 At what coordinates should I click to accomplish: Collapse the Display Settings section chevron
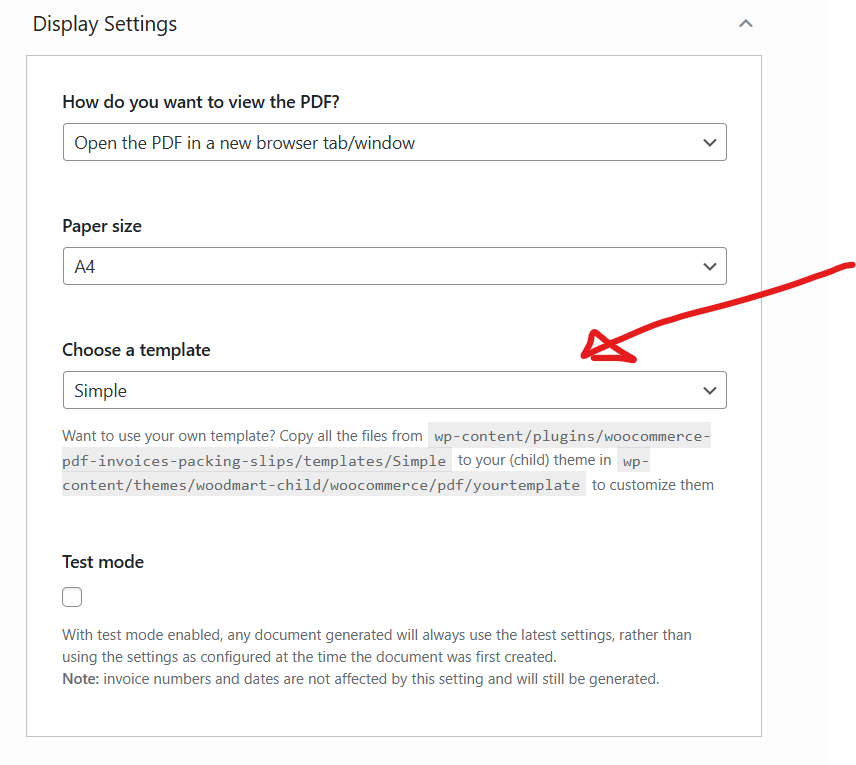[746, 23]
